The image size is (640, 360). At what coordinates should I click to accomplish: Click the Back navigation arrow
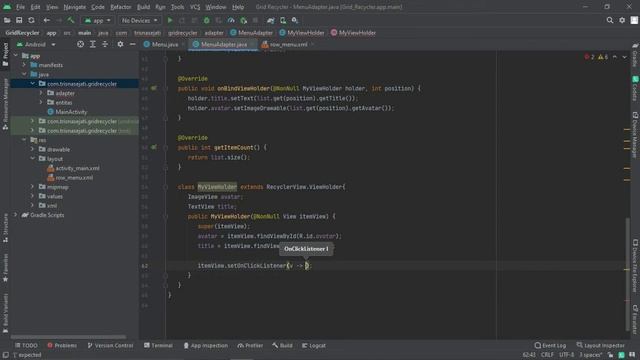(47, 20)
